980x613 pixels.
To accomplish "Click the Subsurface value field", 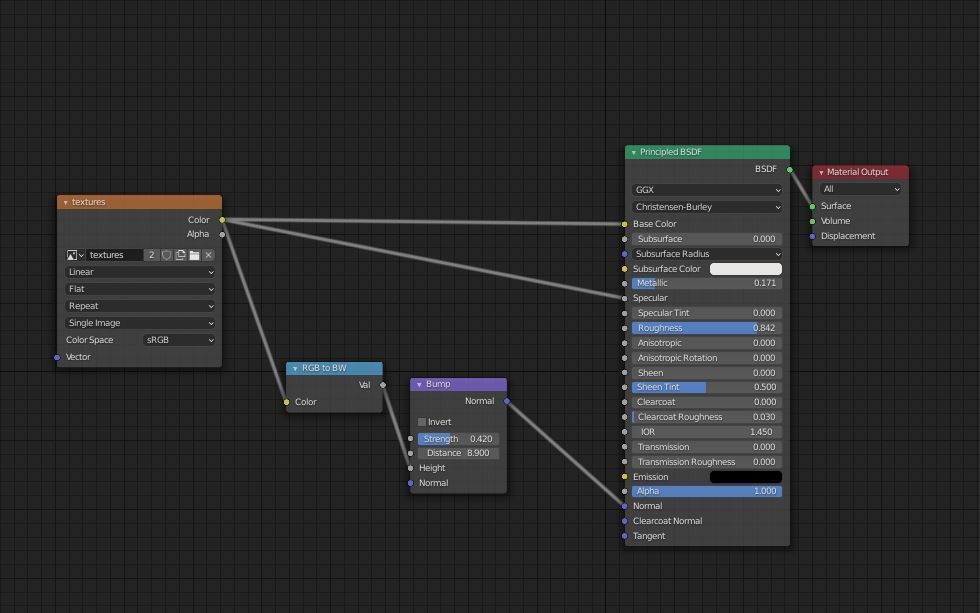I will click(707, 239).
